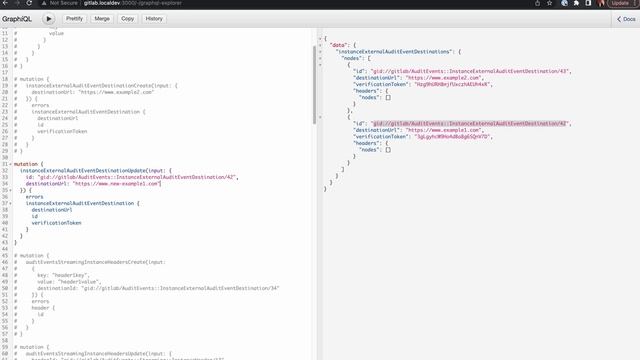
Task: Collapse the root brace in result pane
Action: tap(320, 38)
